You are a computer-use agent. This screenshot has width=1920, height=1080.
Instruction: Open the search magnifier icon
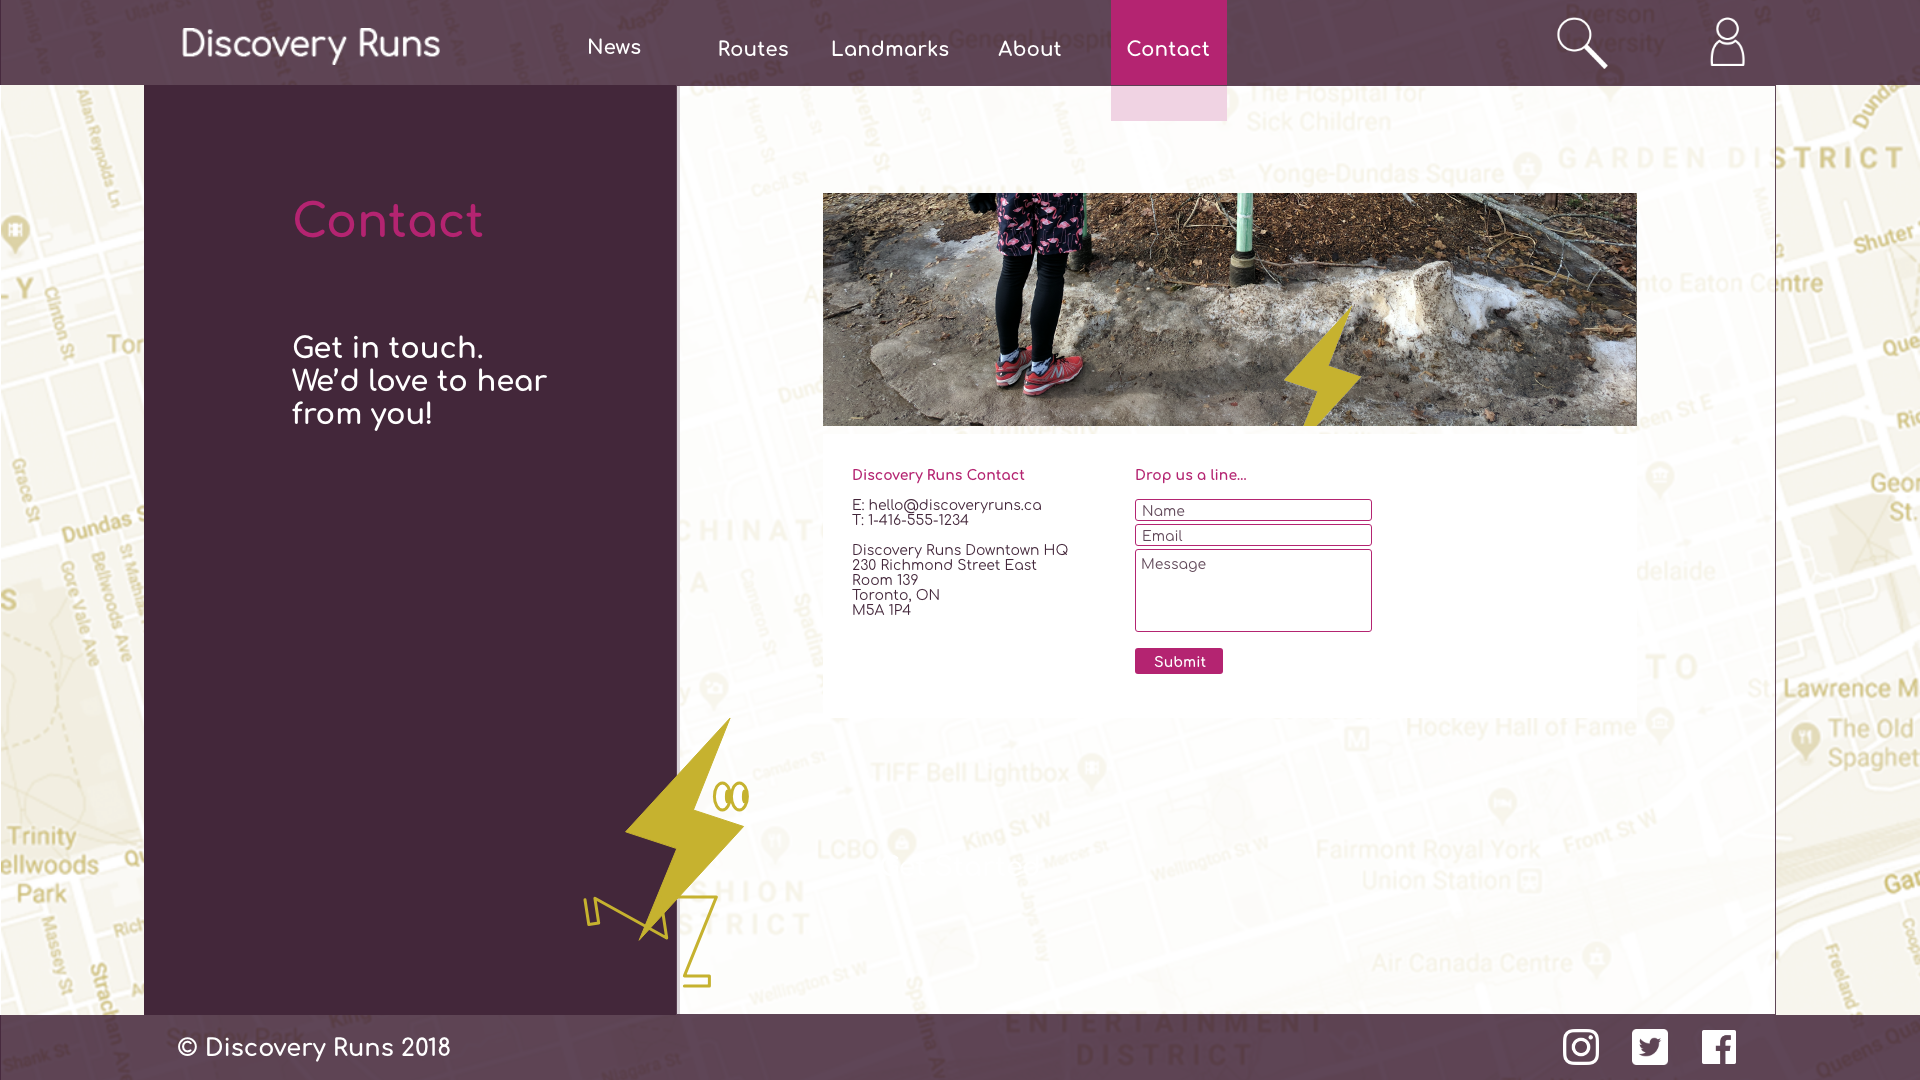tap(1582, 43)
